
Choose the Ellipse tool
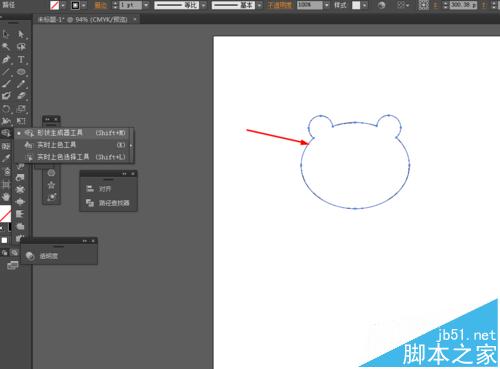[21, 72]
